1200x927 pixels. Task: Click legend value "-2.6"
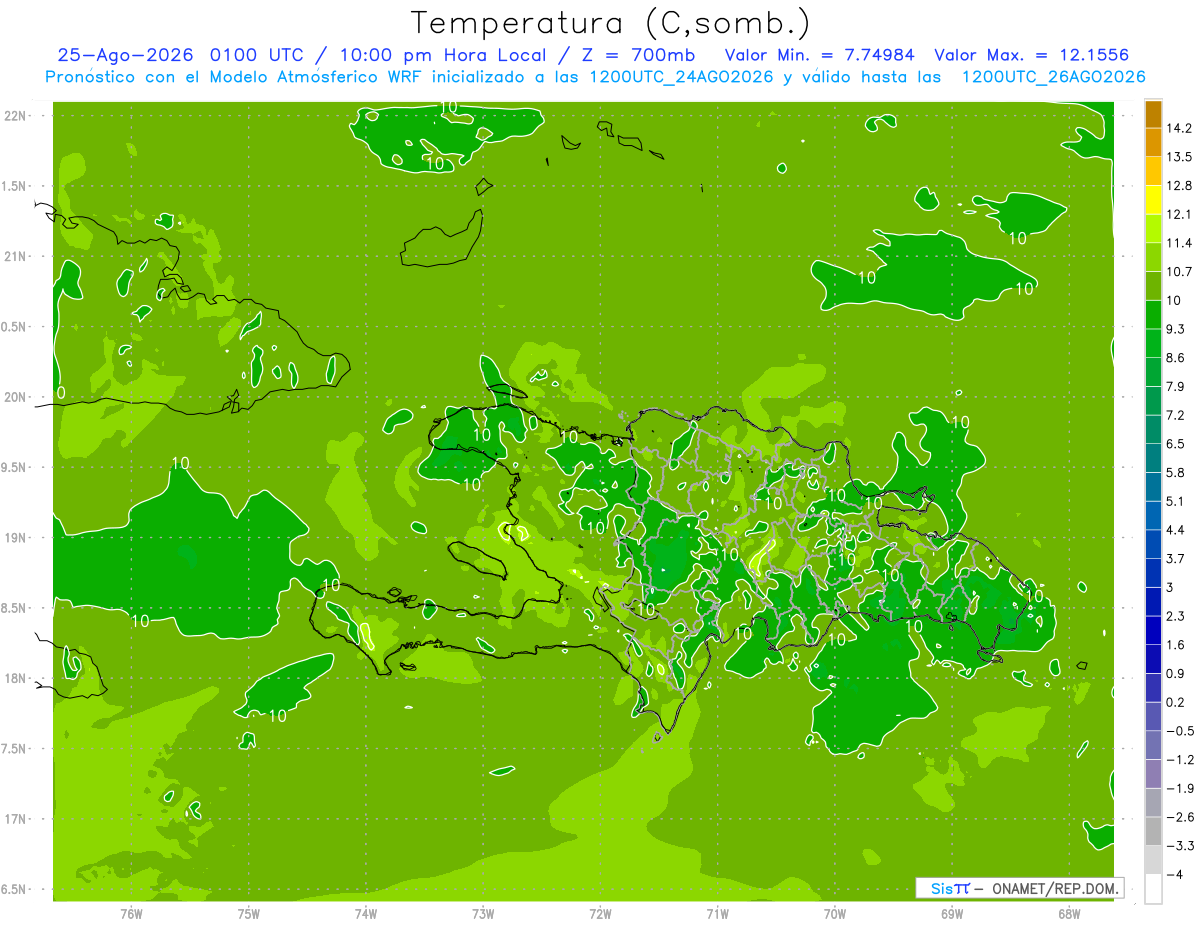[1179, 817]
